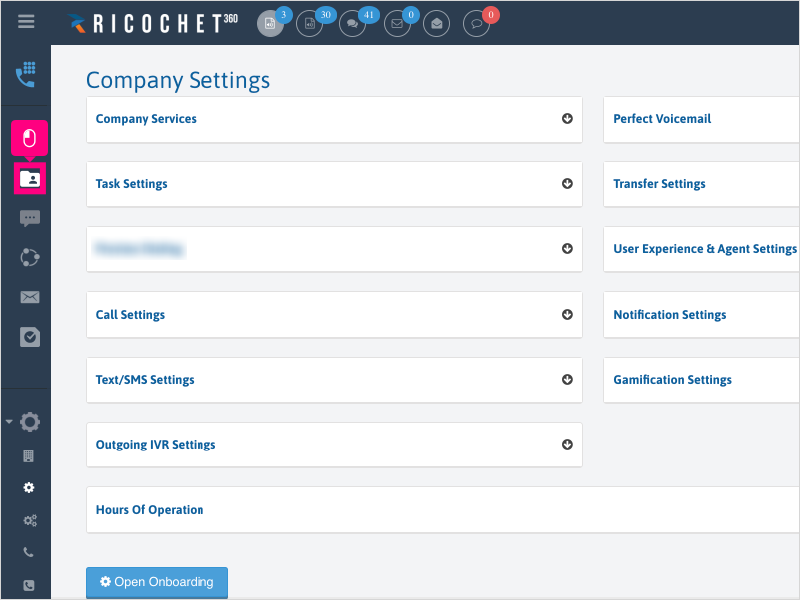Open the tasks checkmark sidebar icon

click(30, 337)
